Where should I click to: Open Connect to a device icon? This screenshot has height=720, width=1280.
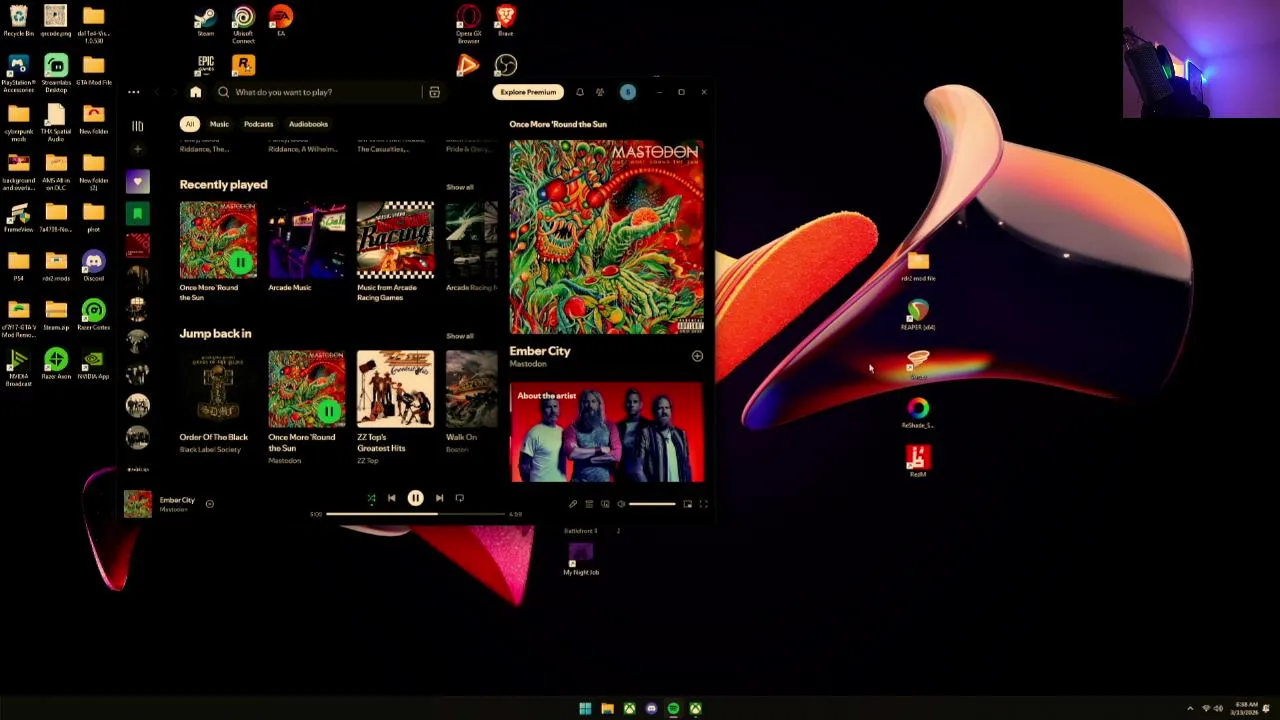click(x=605, y=504)
